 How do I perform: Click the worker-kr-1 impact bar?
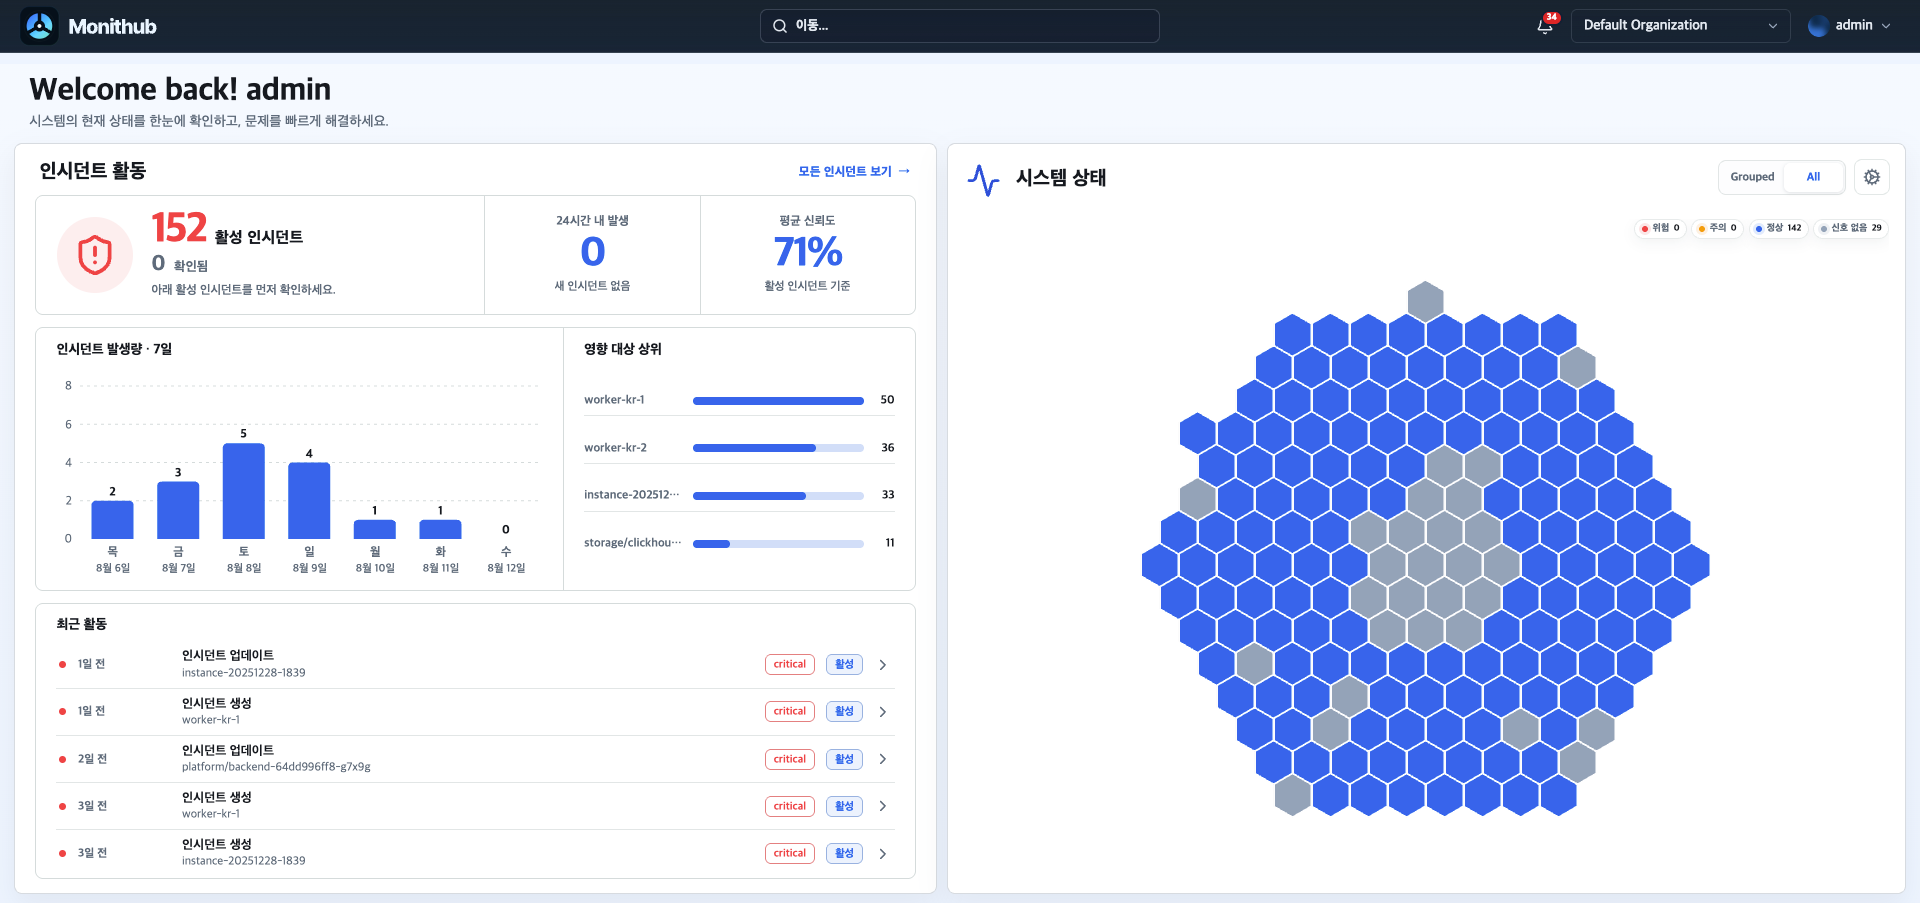[778, 400]
